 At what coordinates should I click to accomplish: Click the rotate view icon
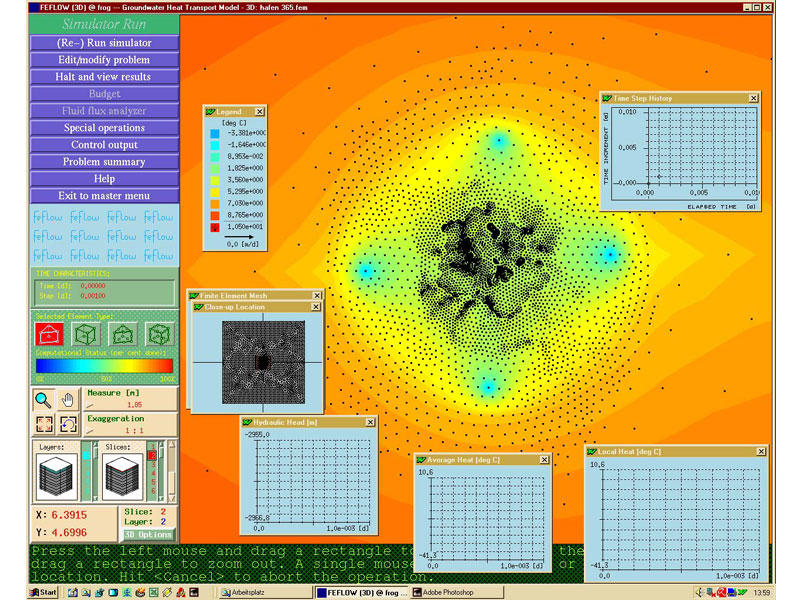click(x=68, y=424)
